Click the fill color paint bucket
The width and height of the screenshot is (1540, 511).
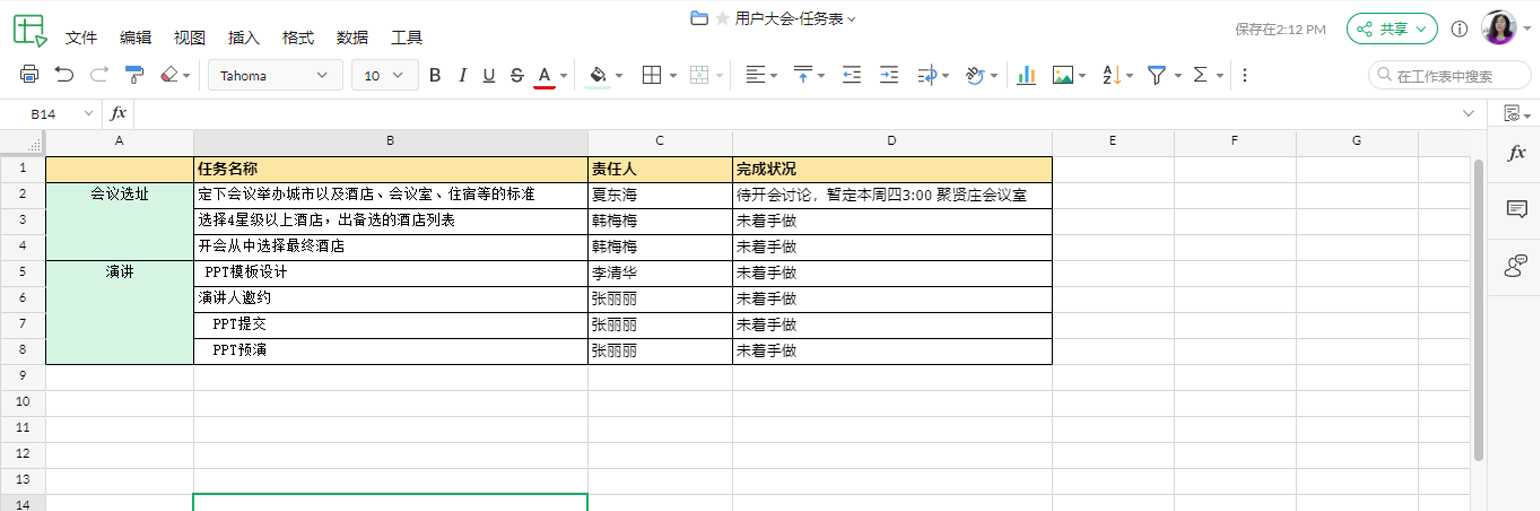click(x=598, y=75)
